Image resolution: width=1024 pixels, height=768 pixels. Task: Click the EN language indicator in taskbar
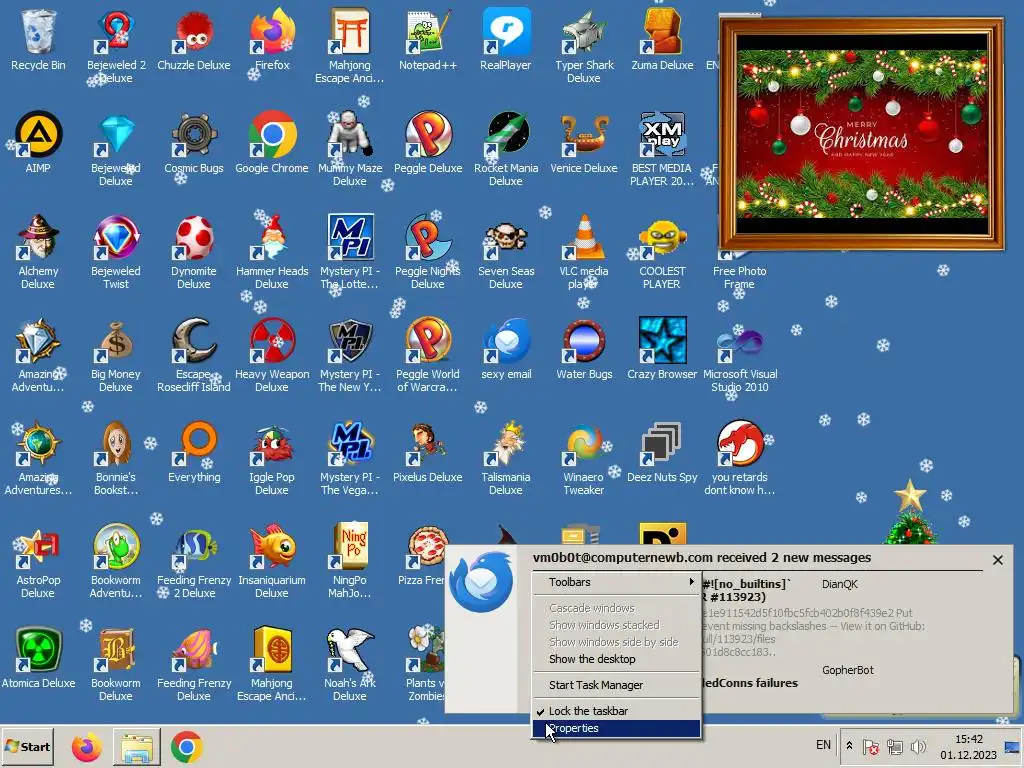click(x=823, y=745)
